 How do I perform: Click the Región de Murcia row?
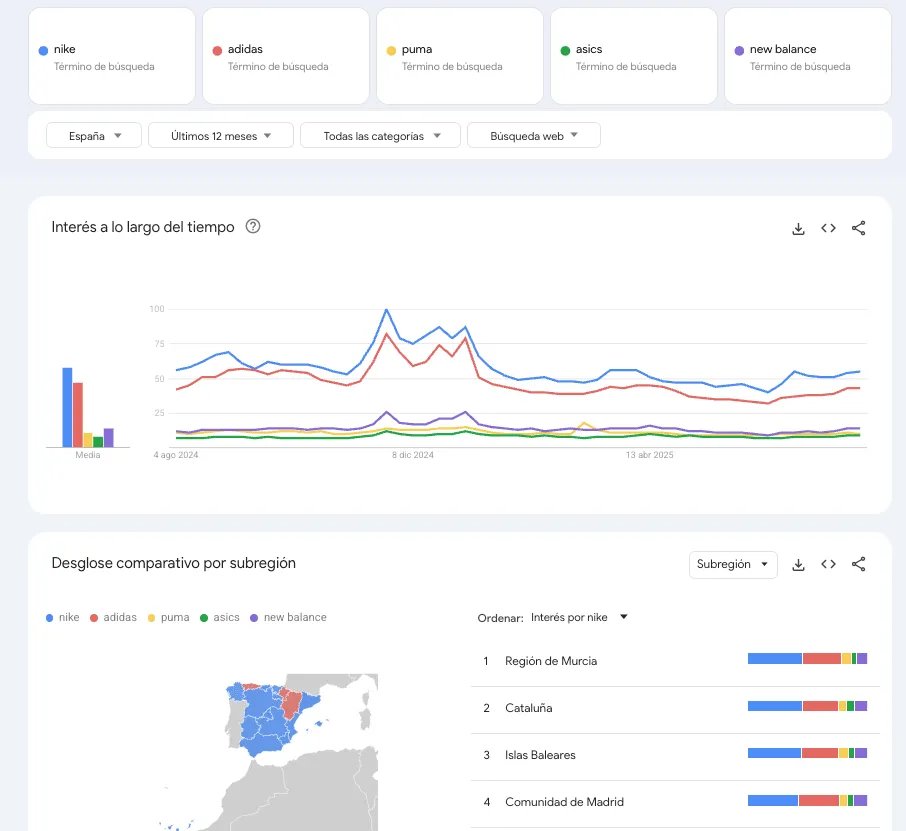tap(675, 661)
